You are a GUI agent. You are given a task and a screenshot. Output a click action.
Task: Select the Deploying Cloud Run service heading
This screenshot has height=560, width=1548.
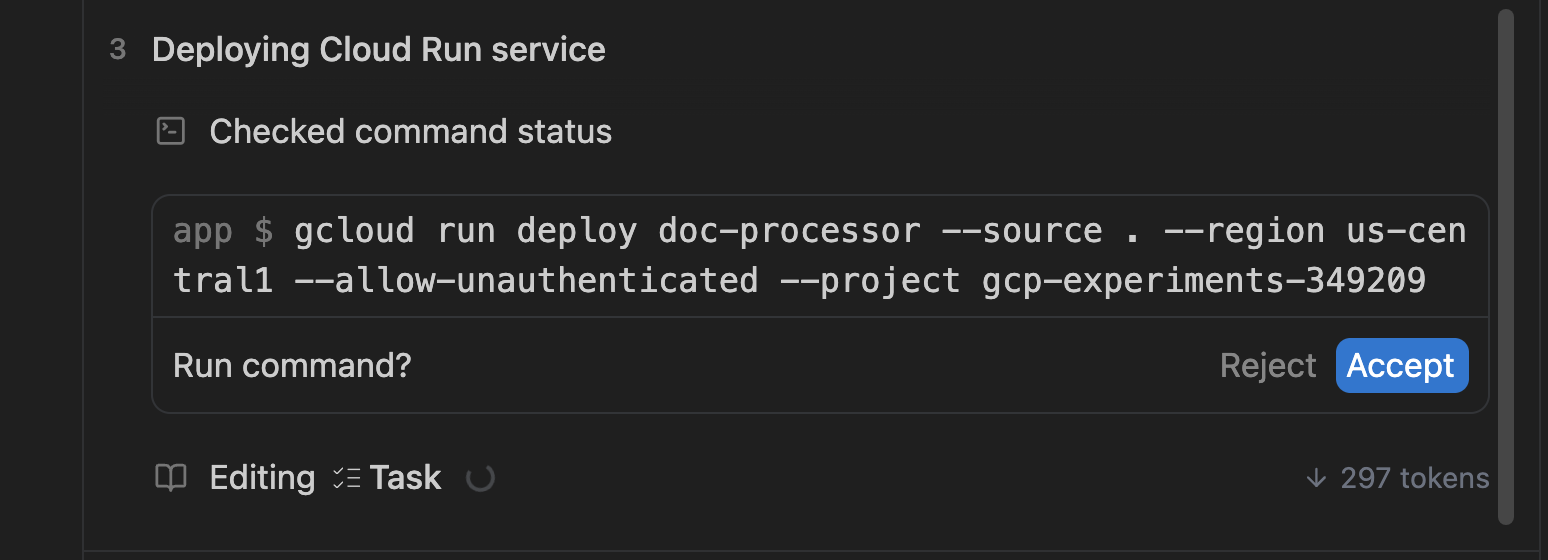tap(378, 50)
